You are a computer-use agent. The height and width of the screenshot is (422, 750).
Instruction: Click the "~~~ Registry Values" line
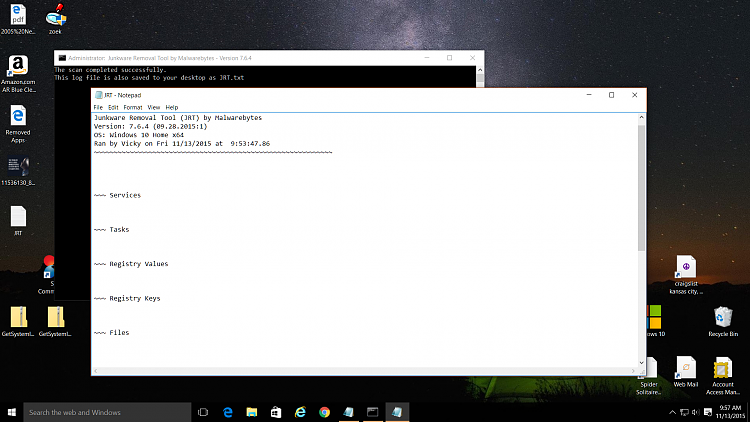pos(131,264)
